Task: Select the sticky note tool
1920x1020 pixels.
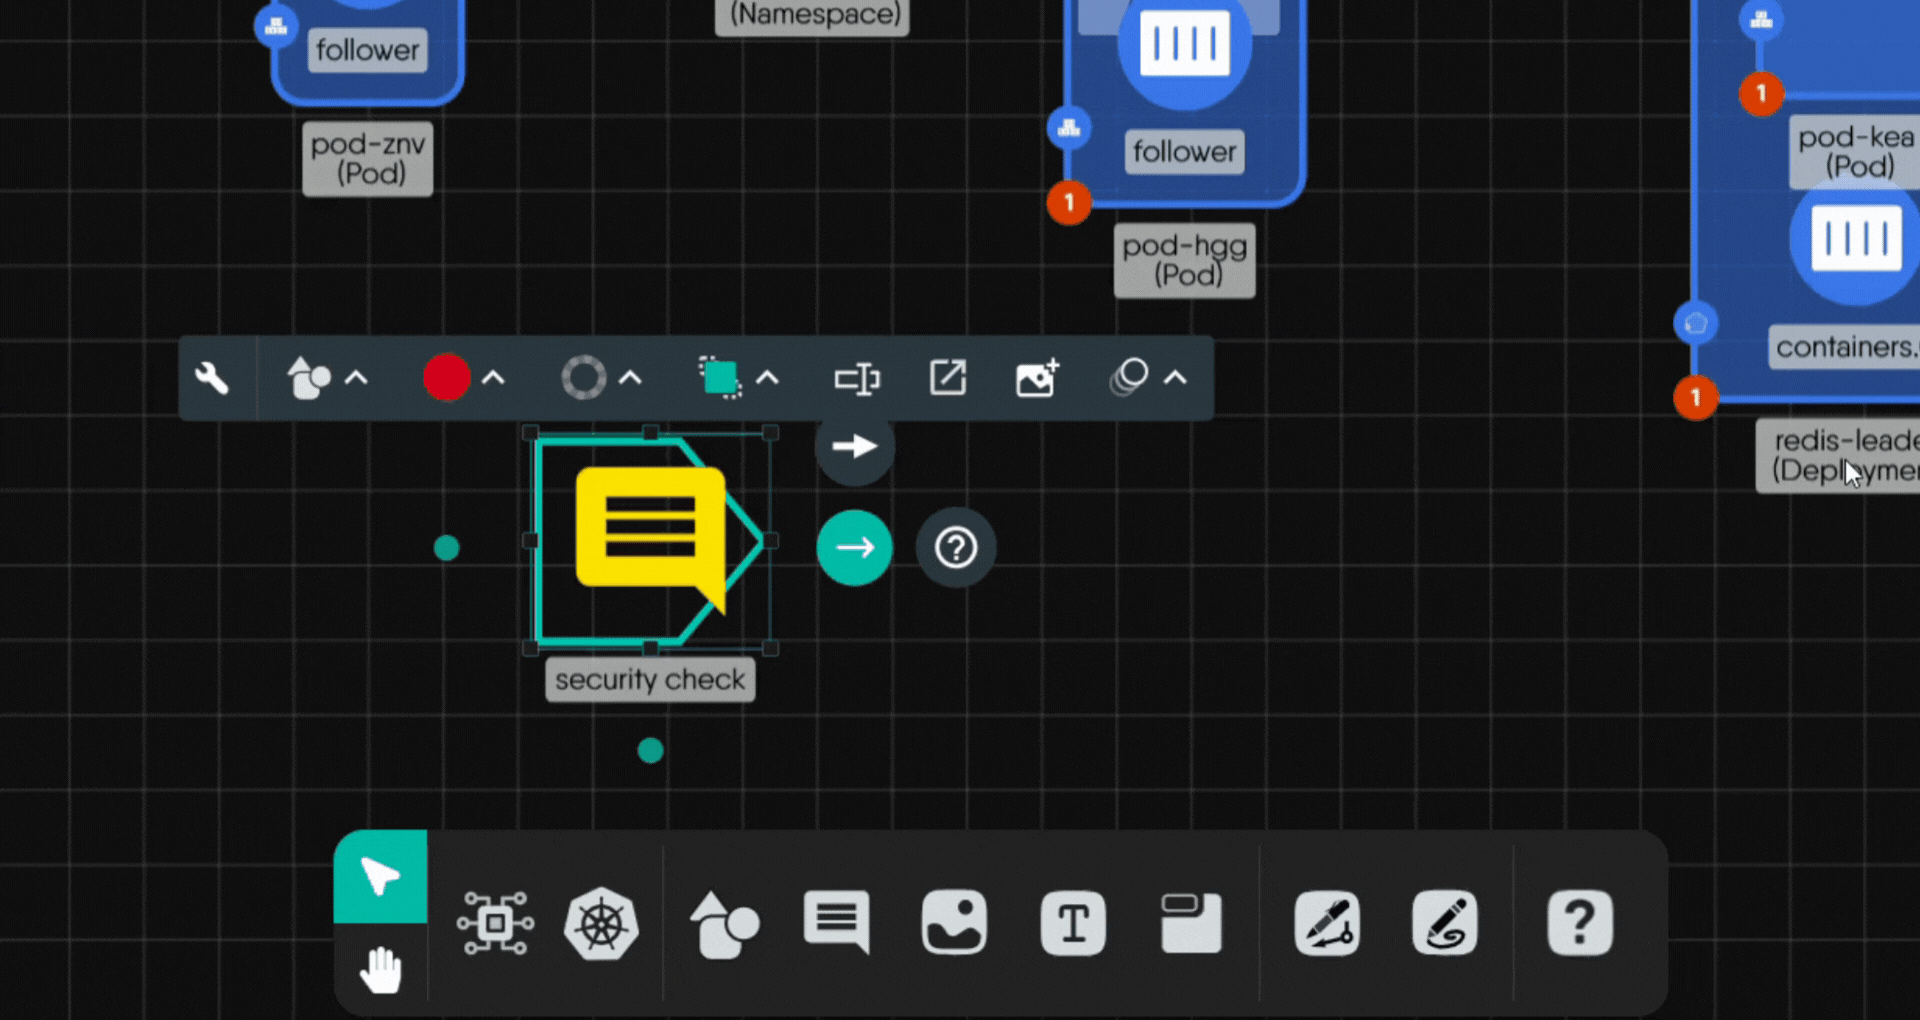Action: [x=1190, y=923]
